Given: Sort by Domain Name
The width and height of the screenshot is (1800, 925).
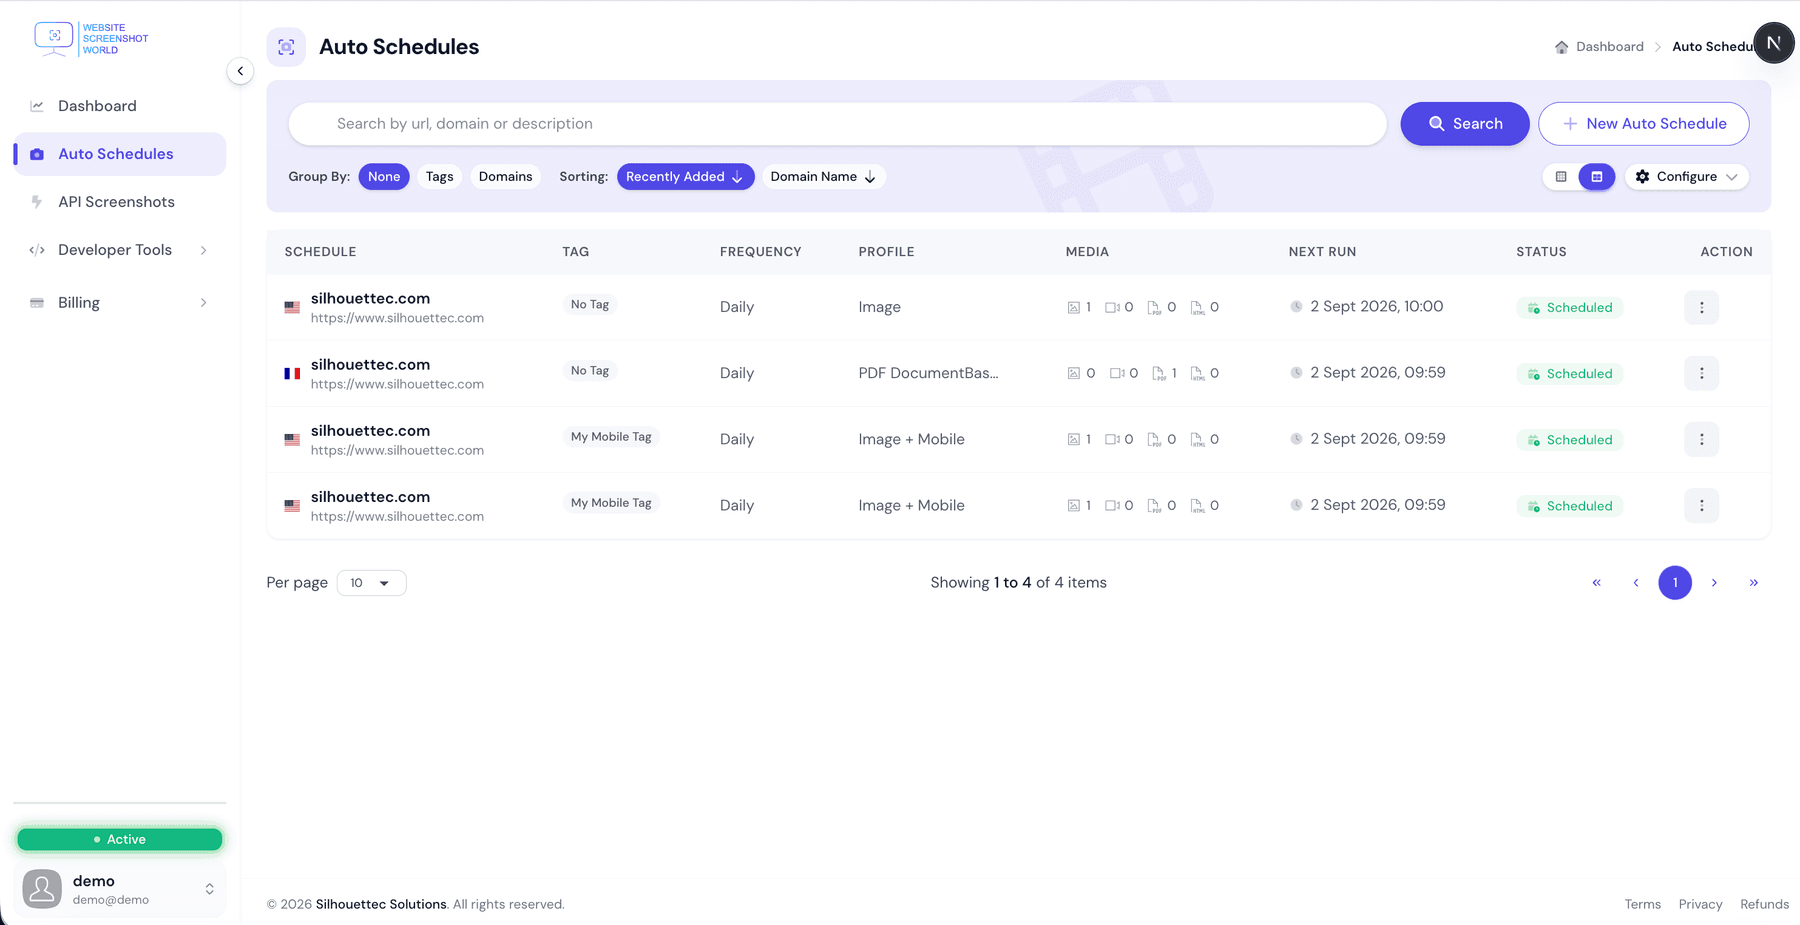Looking at the screenshot, I should pos(823,177).
